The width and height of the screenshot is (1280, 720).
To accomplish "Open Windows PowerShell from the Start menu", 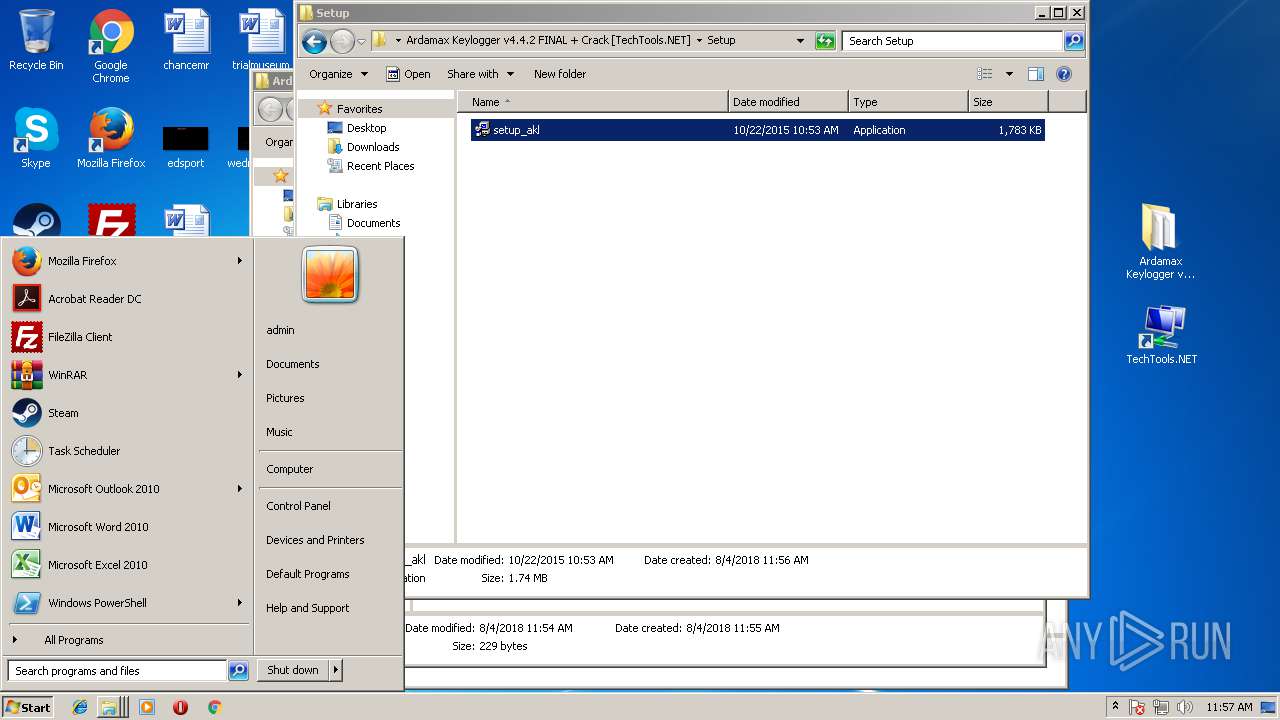I will tap(128, 603).
